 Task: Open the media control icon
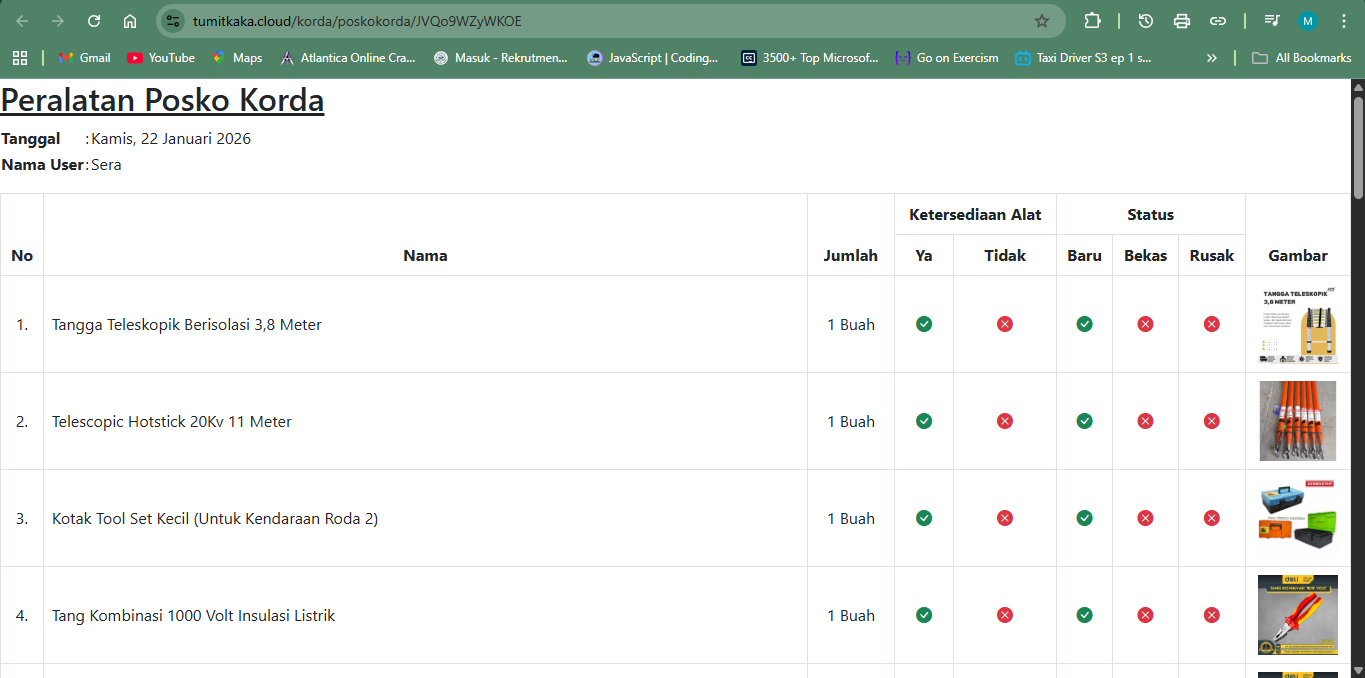[1272, 21]
